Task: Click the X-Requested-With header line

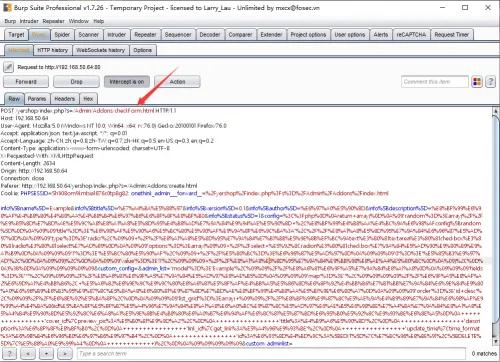Action: tap(47, 156)
